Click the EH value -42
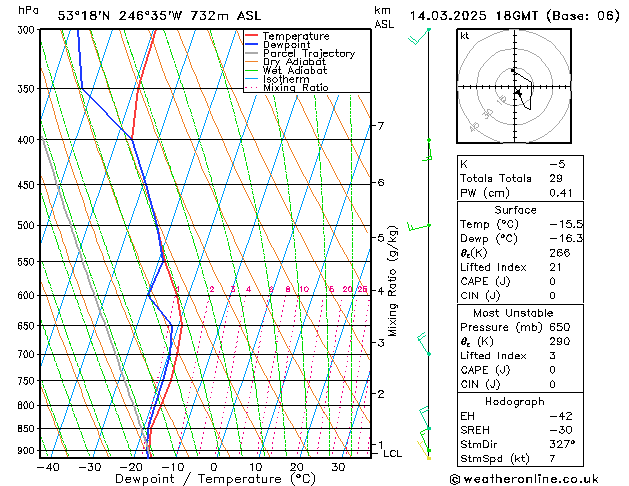Image resolution: width=629 pixels, height=486 pixels. (561, 416)
